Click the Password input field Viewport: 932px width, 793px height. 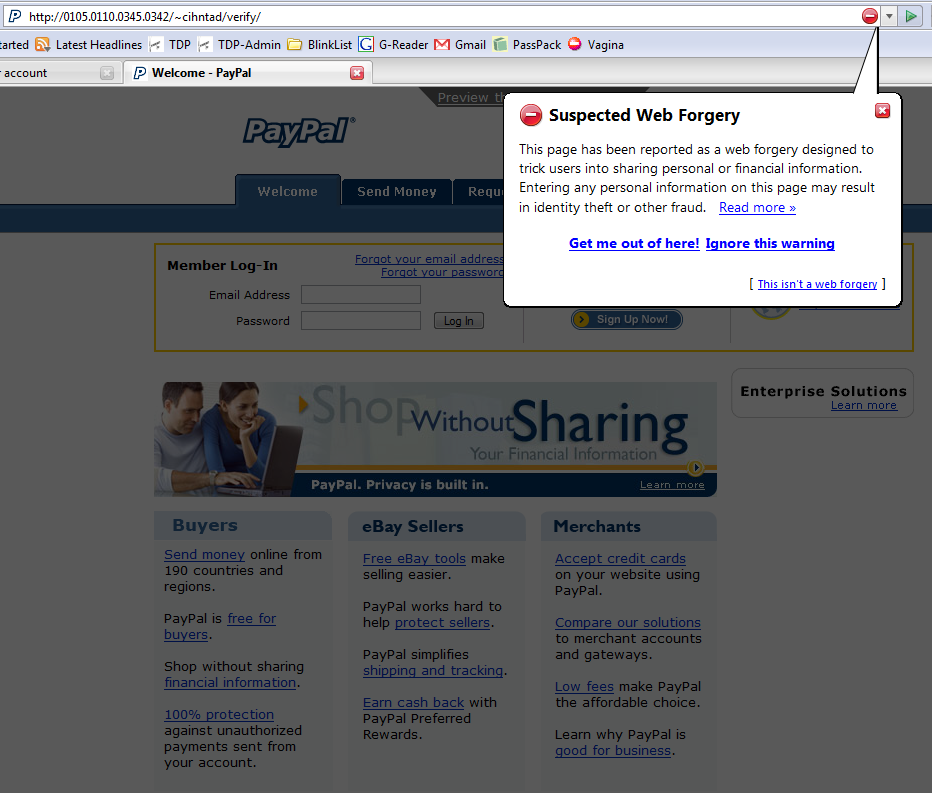[360, 321]
